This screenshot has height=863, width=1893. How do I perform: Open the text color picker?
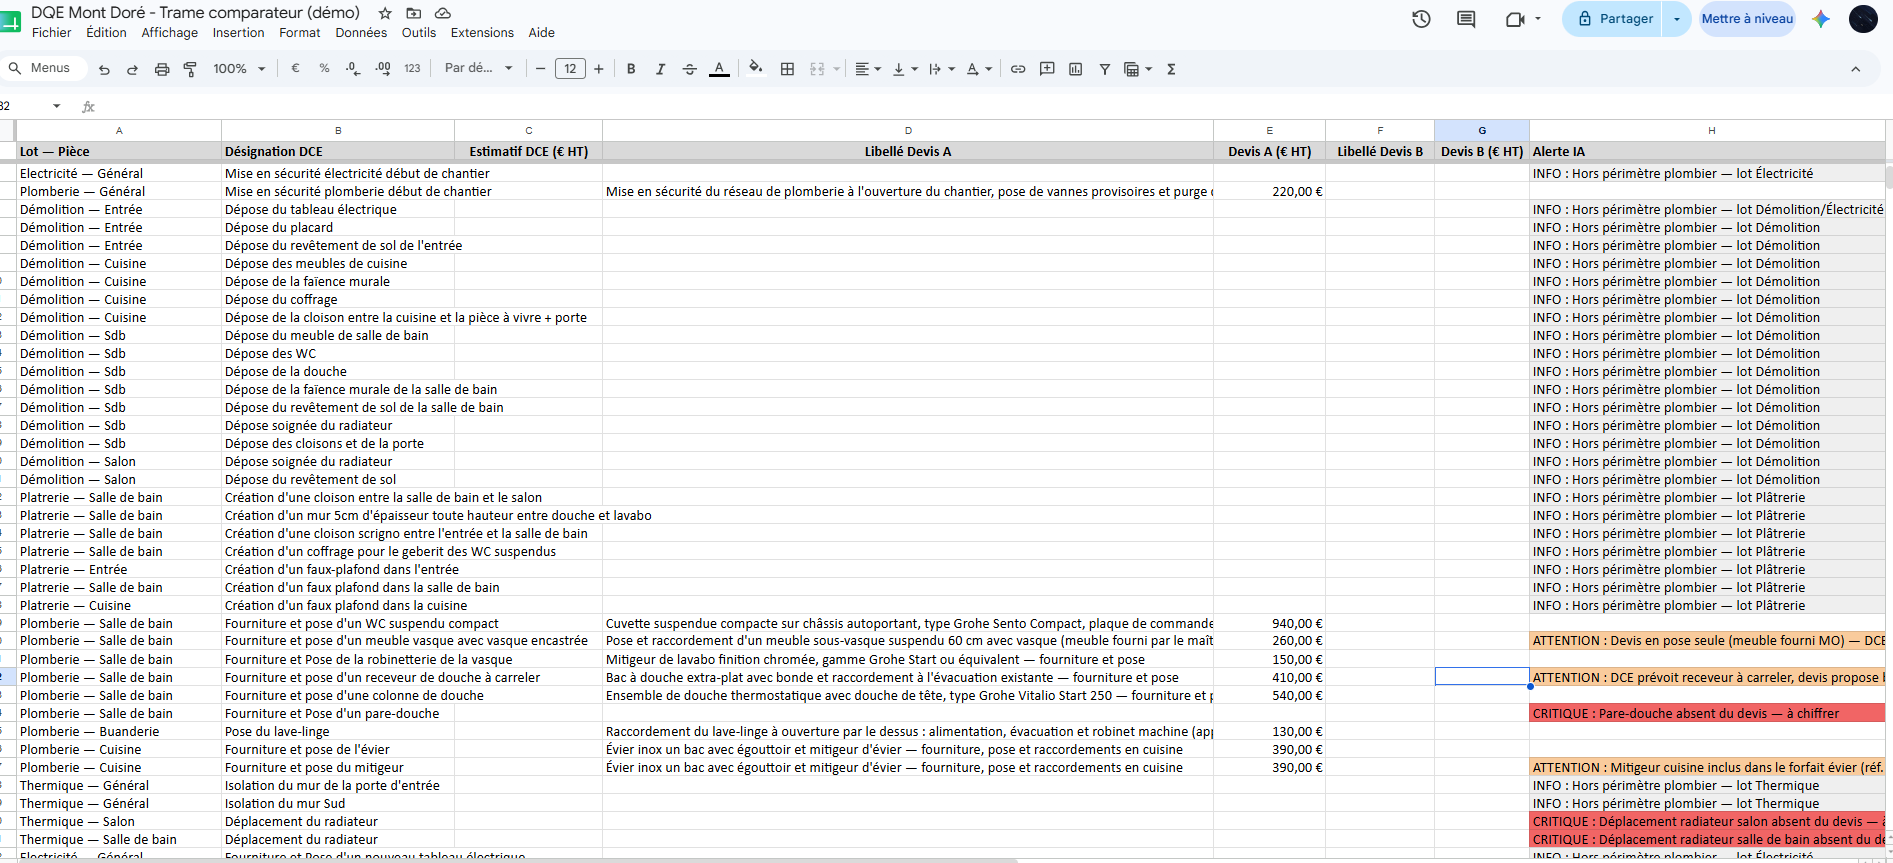coord(719,69)
